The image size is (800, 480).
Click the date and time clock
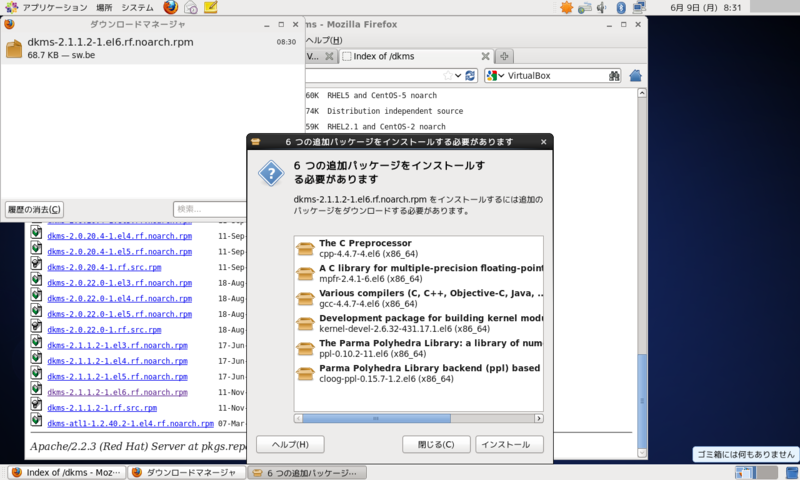click(706, 7)
